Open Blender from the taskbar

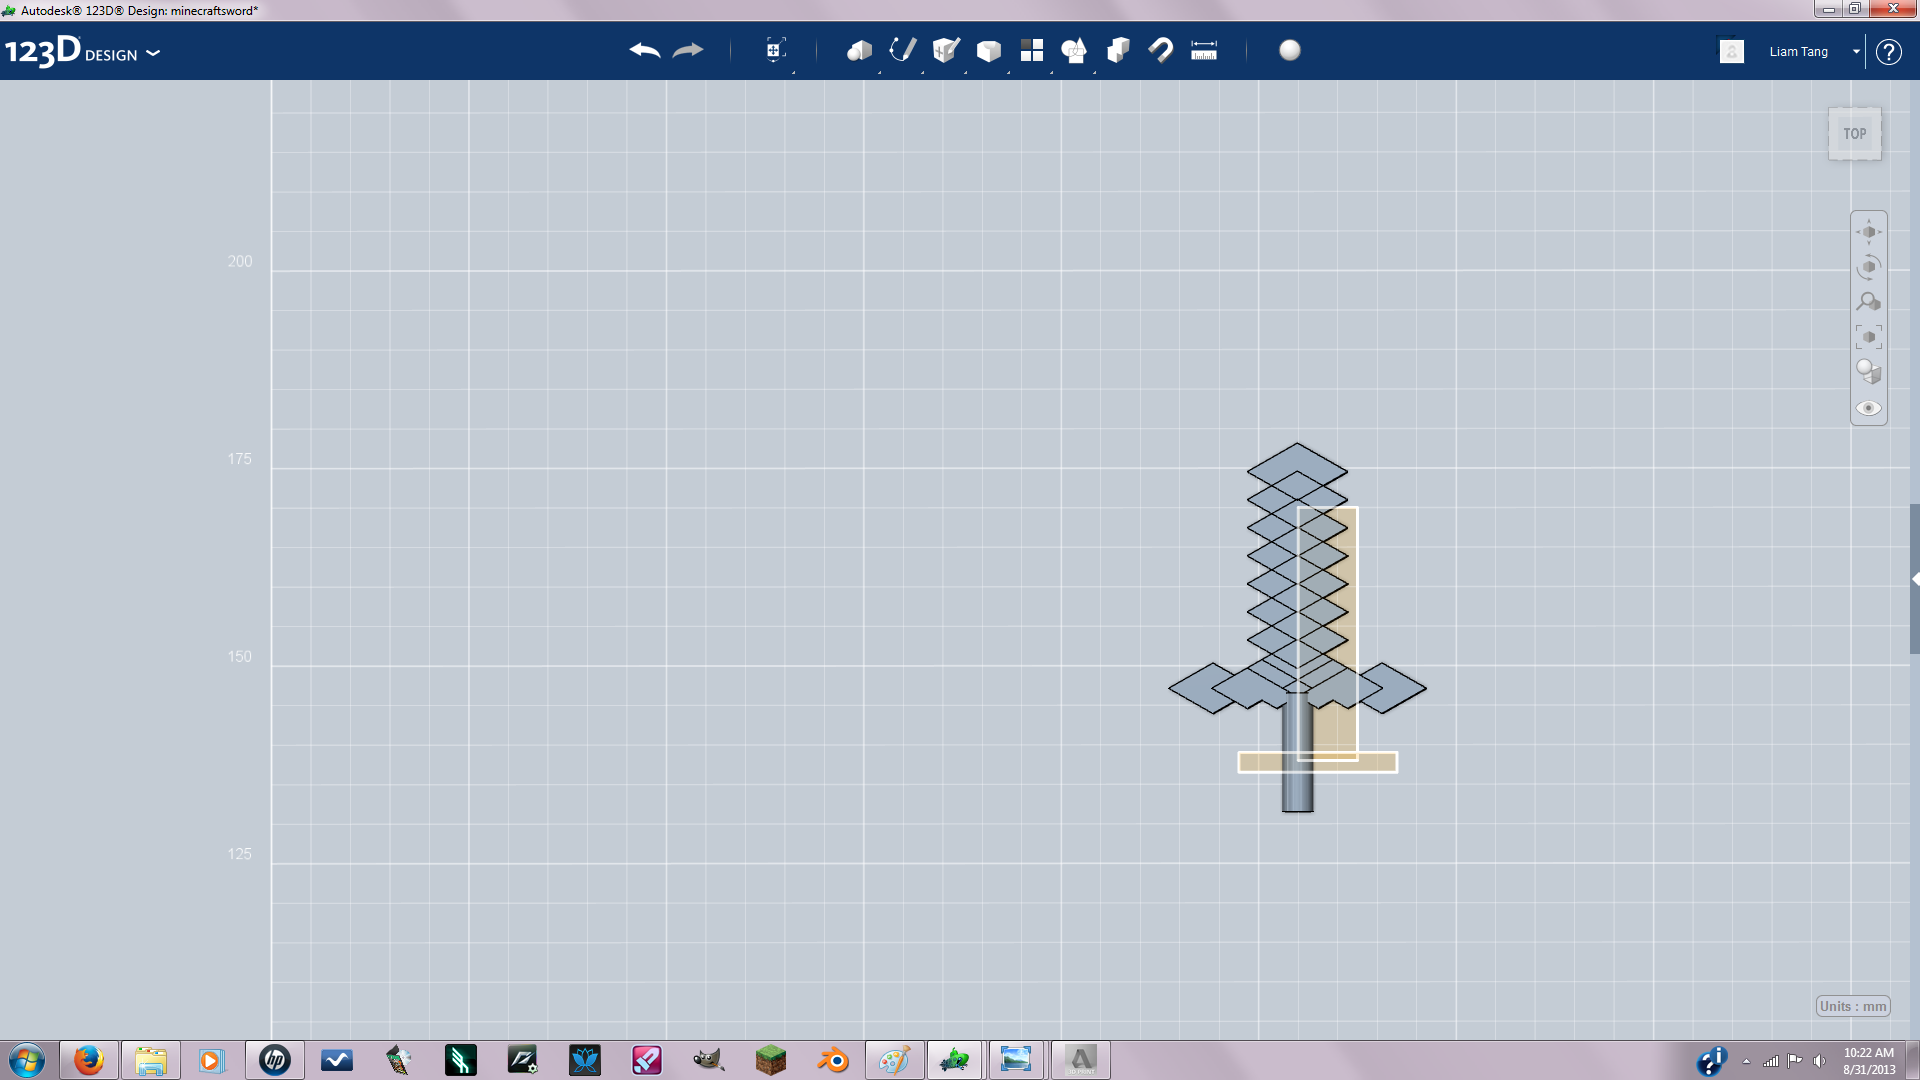coord(832,1060)
